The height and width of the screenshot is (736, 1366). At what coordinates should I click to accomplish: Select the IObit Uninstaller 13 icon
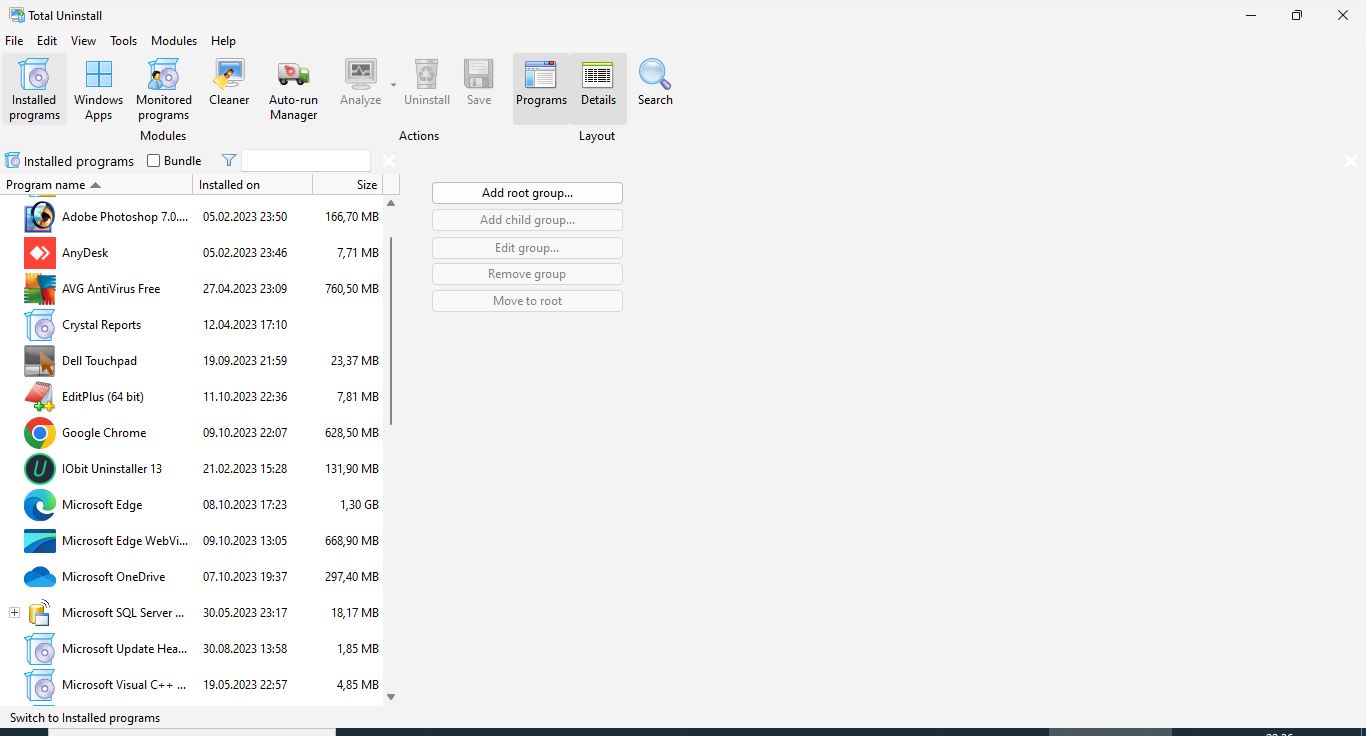pyautogui.click(x=40, y=469)
